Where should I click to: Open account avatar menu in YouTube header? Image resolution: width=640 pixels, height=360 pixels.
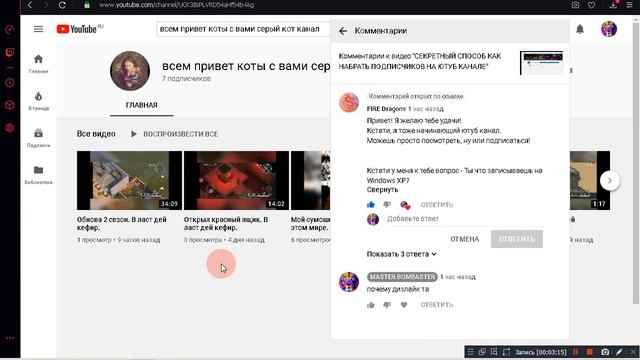point(609,29)
